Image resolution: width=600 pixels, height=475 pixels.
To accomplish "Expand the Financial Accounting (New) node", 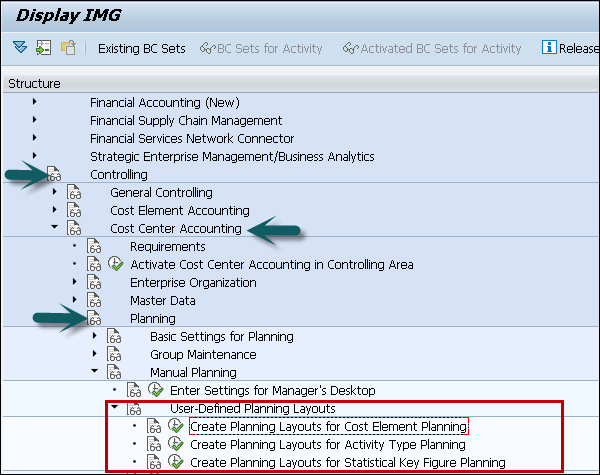I will point(36,103).
